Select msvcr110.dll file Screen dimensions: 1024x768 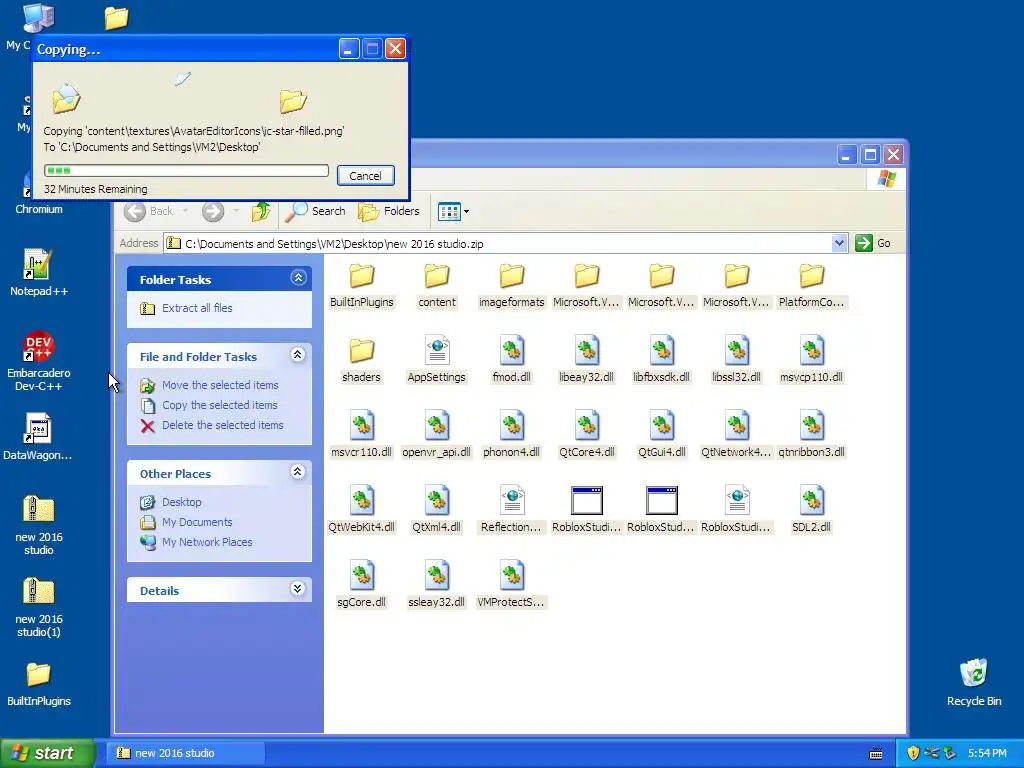(x=361, y=436)
